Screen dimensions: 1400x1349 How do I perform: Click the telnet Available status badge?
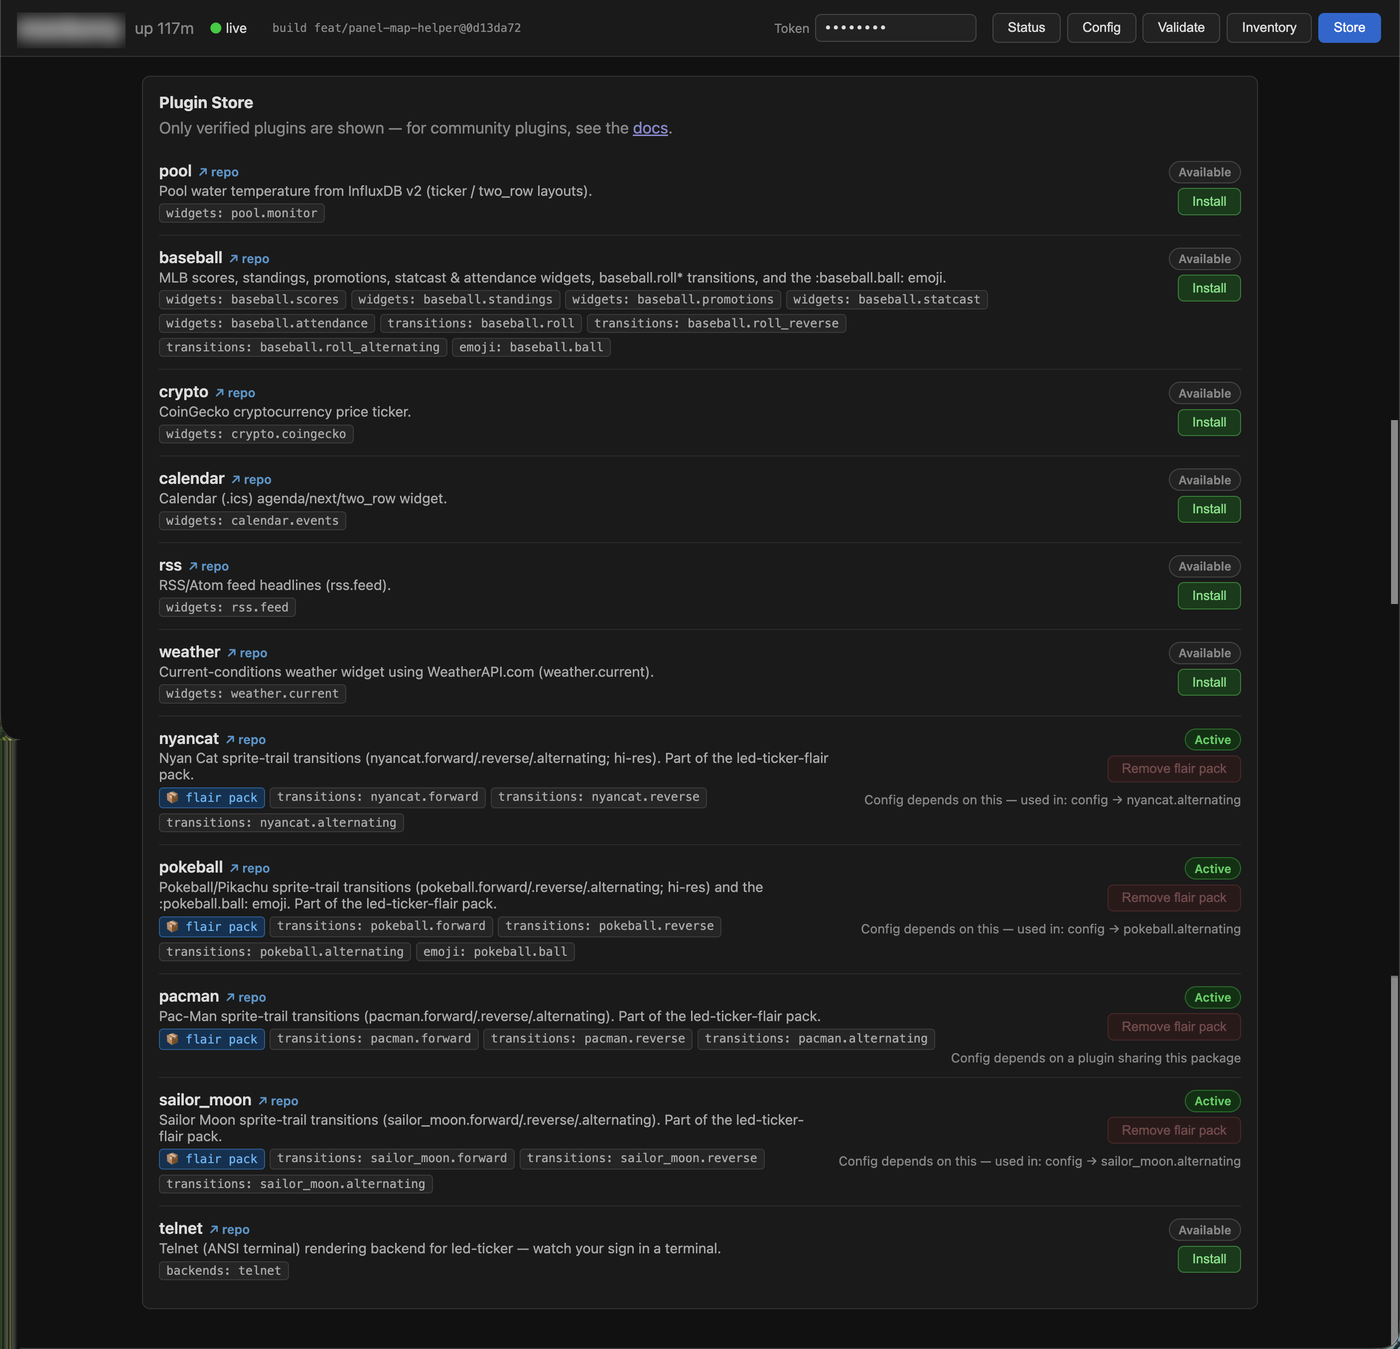click(x=1204, y=1230)
